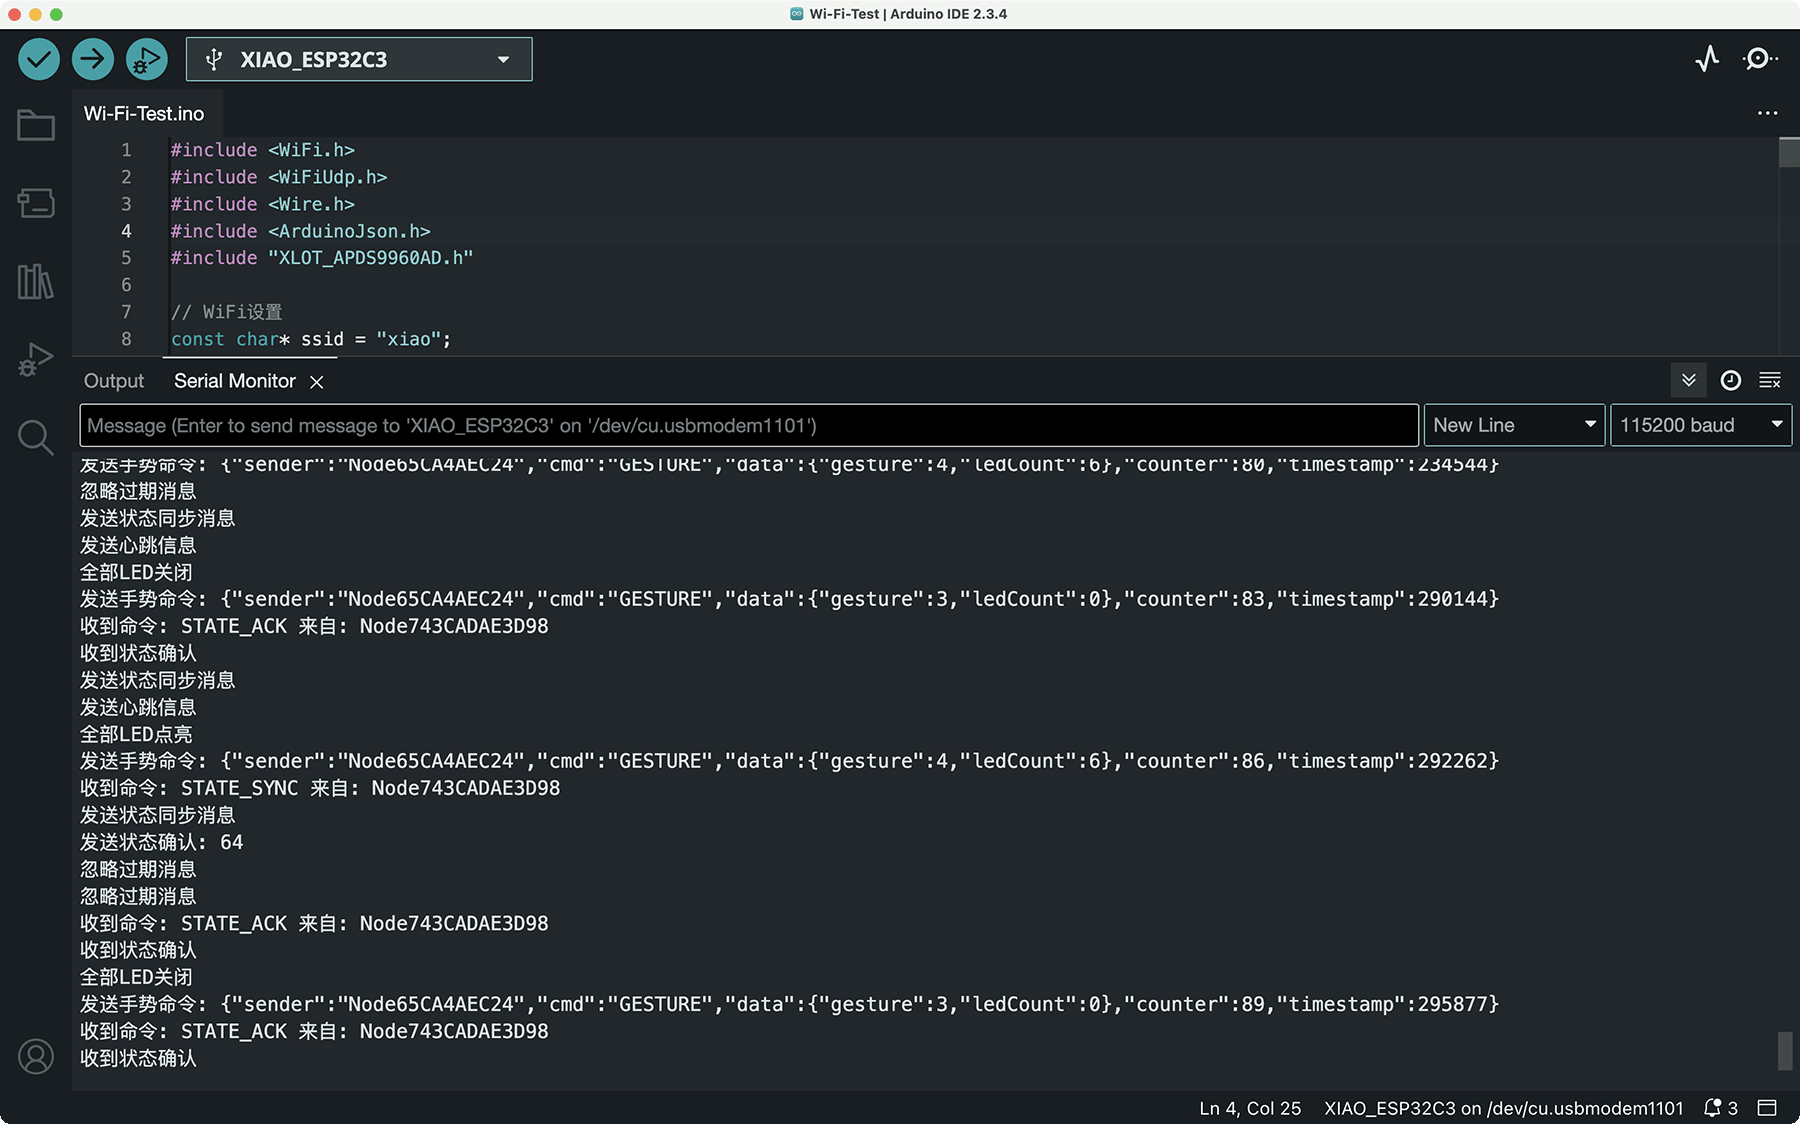Open the Search sidebar icon
The height and width of the screenshot is (1124, 1800).
pyautogui.click(x=36, y=437)
